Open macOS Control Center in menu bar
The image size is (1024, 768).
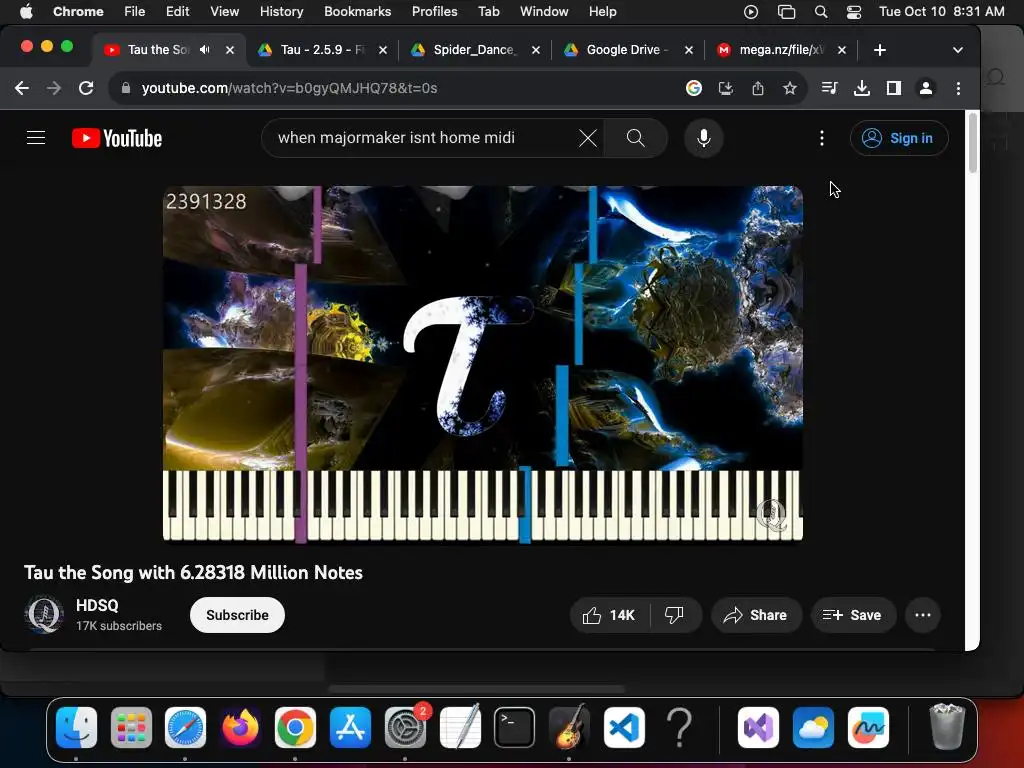coord(854,11)
